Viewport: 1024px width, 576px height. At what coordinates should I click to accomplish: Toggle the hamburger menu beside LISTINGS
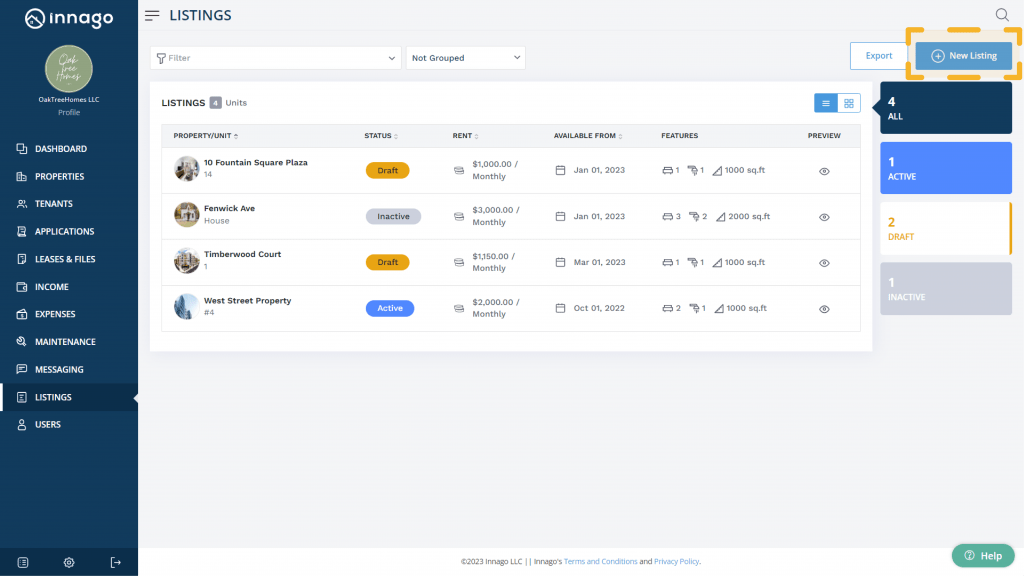pos(151,15)
